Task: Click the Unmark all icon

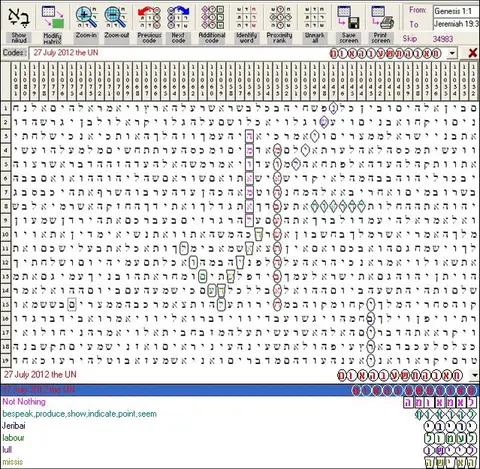Action: [314, 17]
